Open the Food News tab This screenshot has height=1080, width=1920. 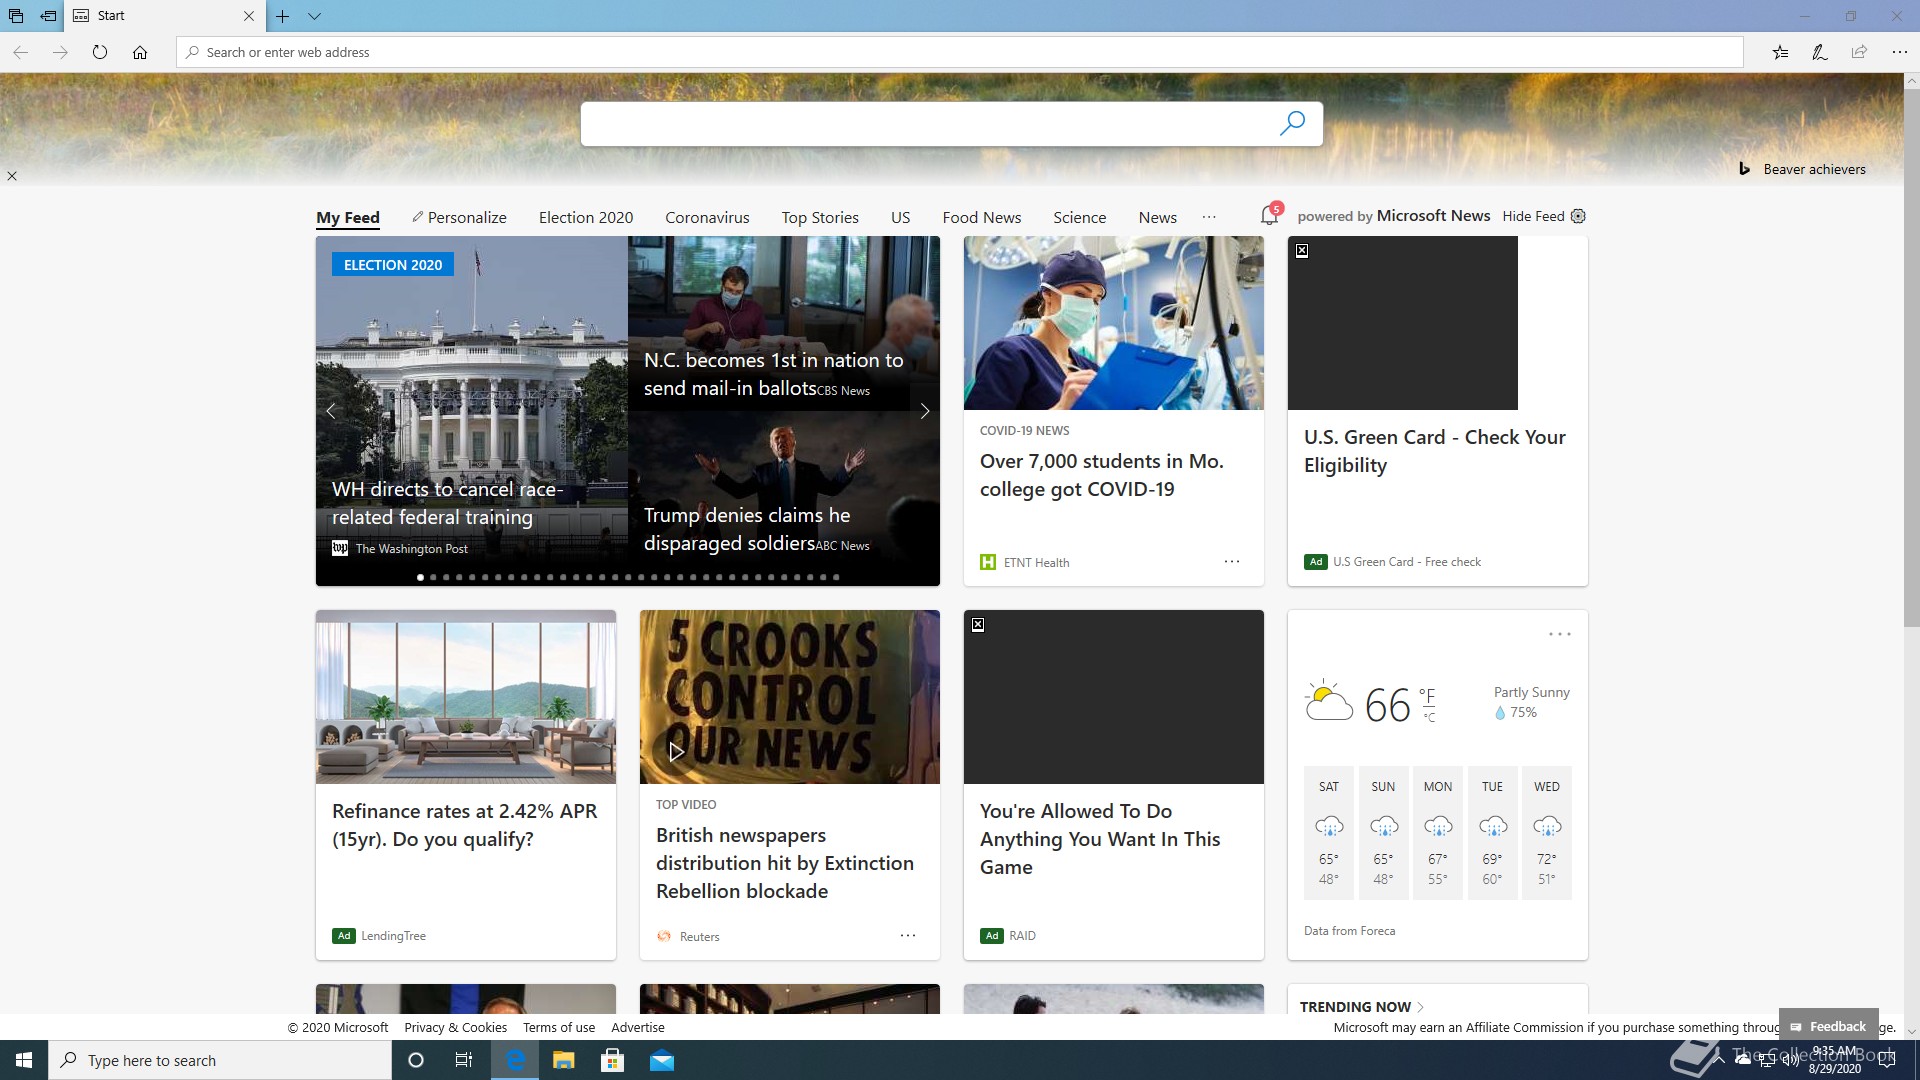(x=982, y=217)
